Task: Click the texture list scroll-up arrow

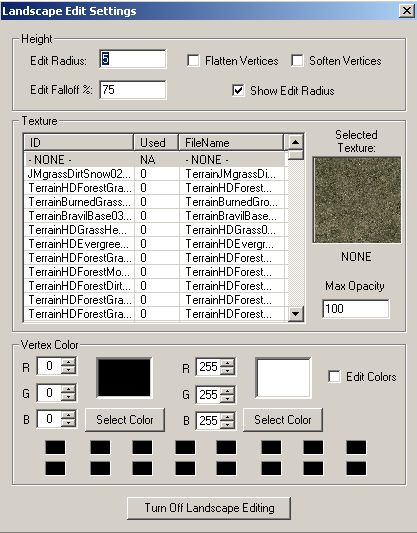Action: point(295,142)
